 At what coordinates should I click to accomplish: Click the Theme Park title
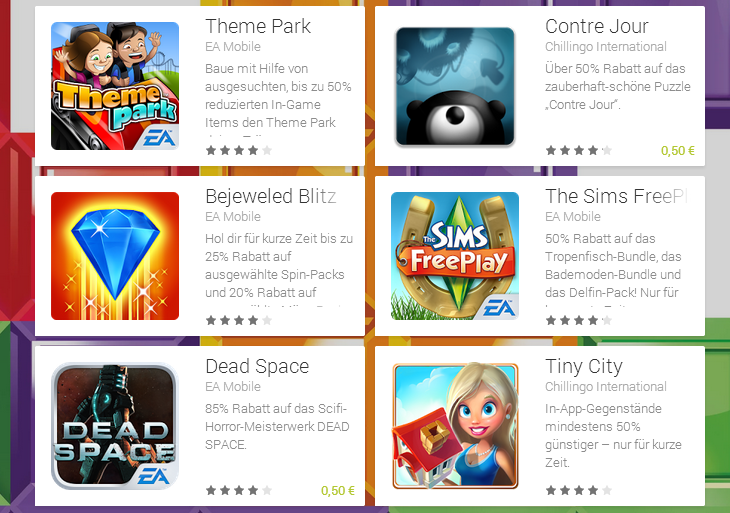(258, 26)
